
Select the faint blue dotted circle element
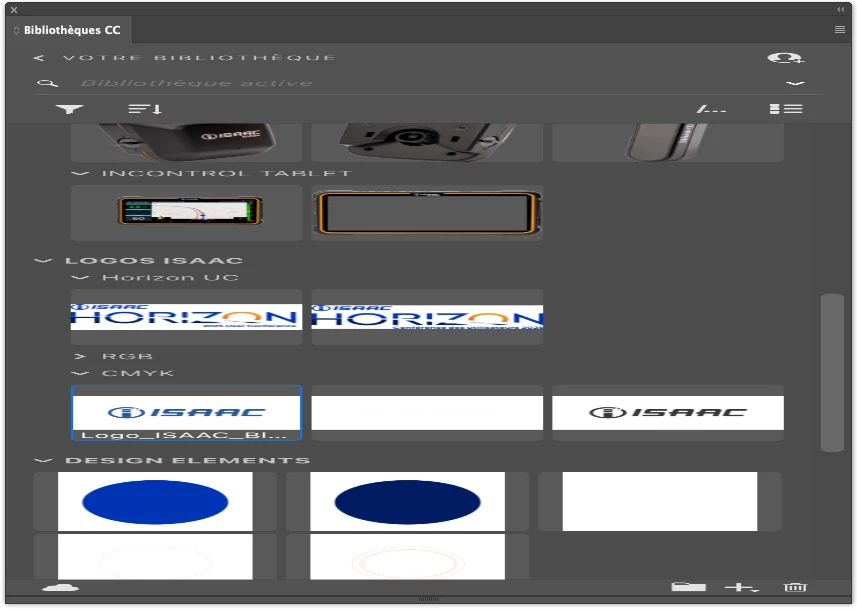coord(155,557)
